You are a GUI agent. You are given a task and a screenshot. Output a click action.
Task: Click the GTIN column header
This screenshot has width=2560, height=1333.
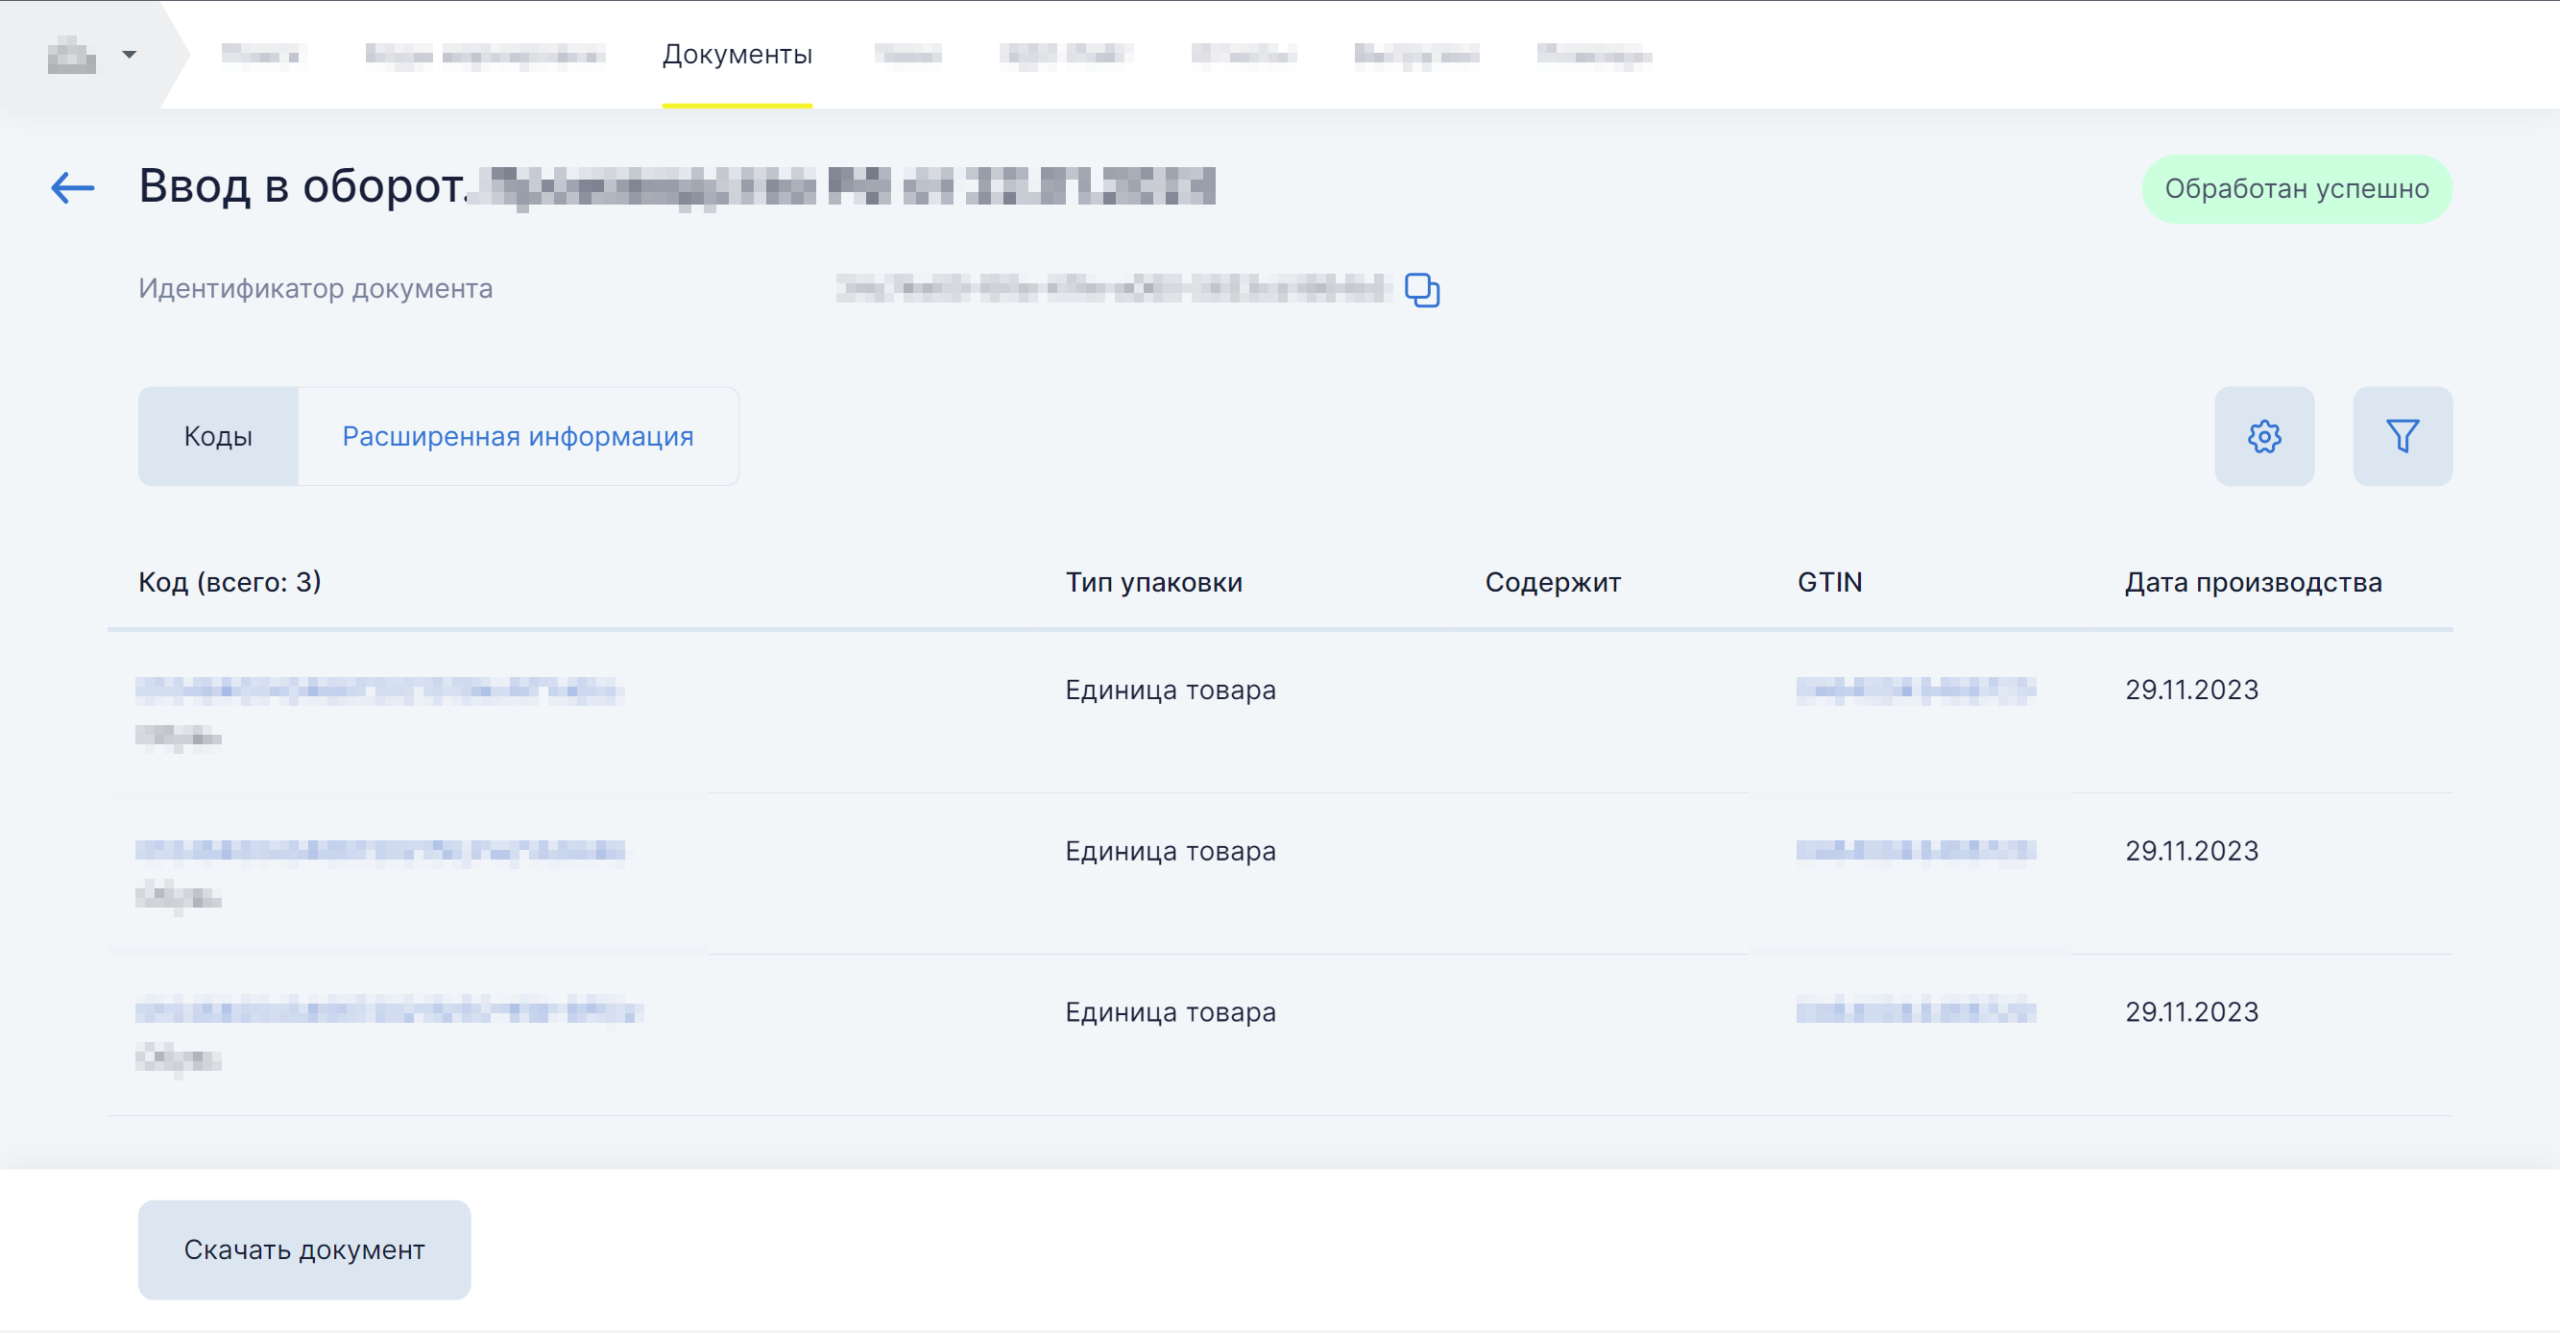coord(1829,582)
